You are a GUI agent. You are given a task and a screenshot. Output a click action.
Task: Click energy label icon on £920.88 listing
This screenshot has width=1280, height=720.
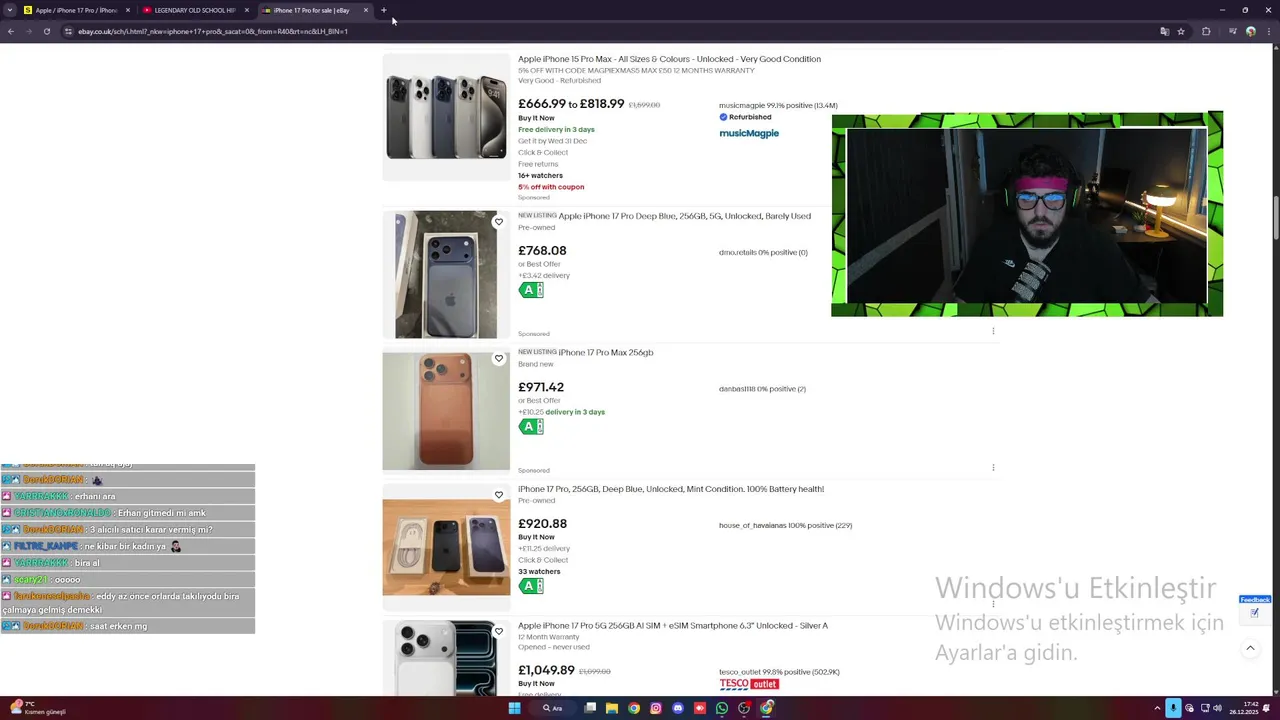531,586
